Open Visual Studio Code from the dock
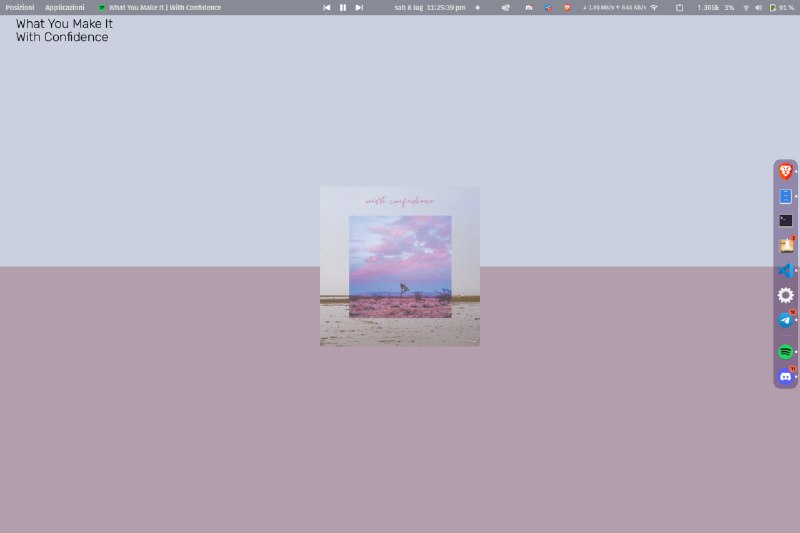Screen dimensions: 800x533 click(x=786, y=271)
